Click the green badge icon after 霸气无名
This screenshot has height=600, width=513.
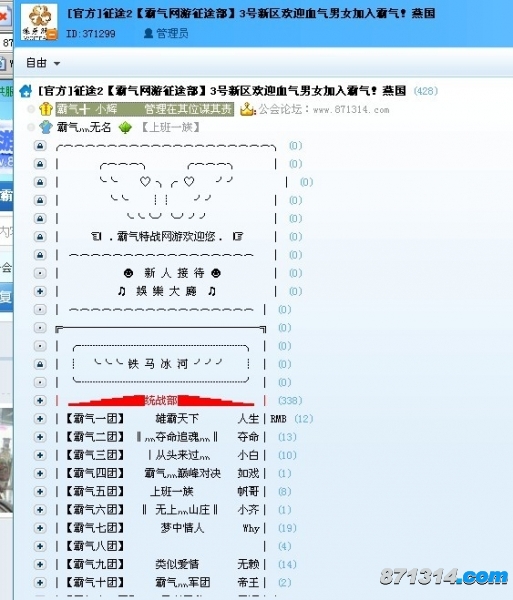point(125,127)
